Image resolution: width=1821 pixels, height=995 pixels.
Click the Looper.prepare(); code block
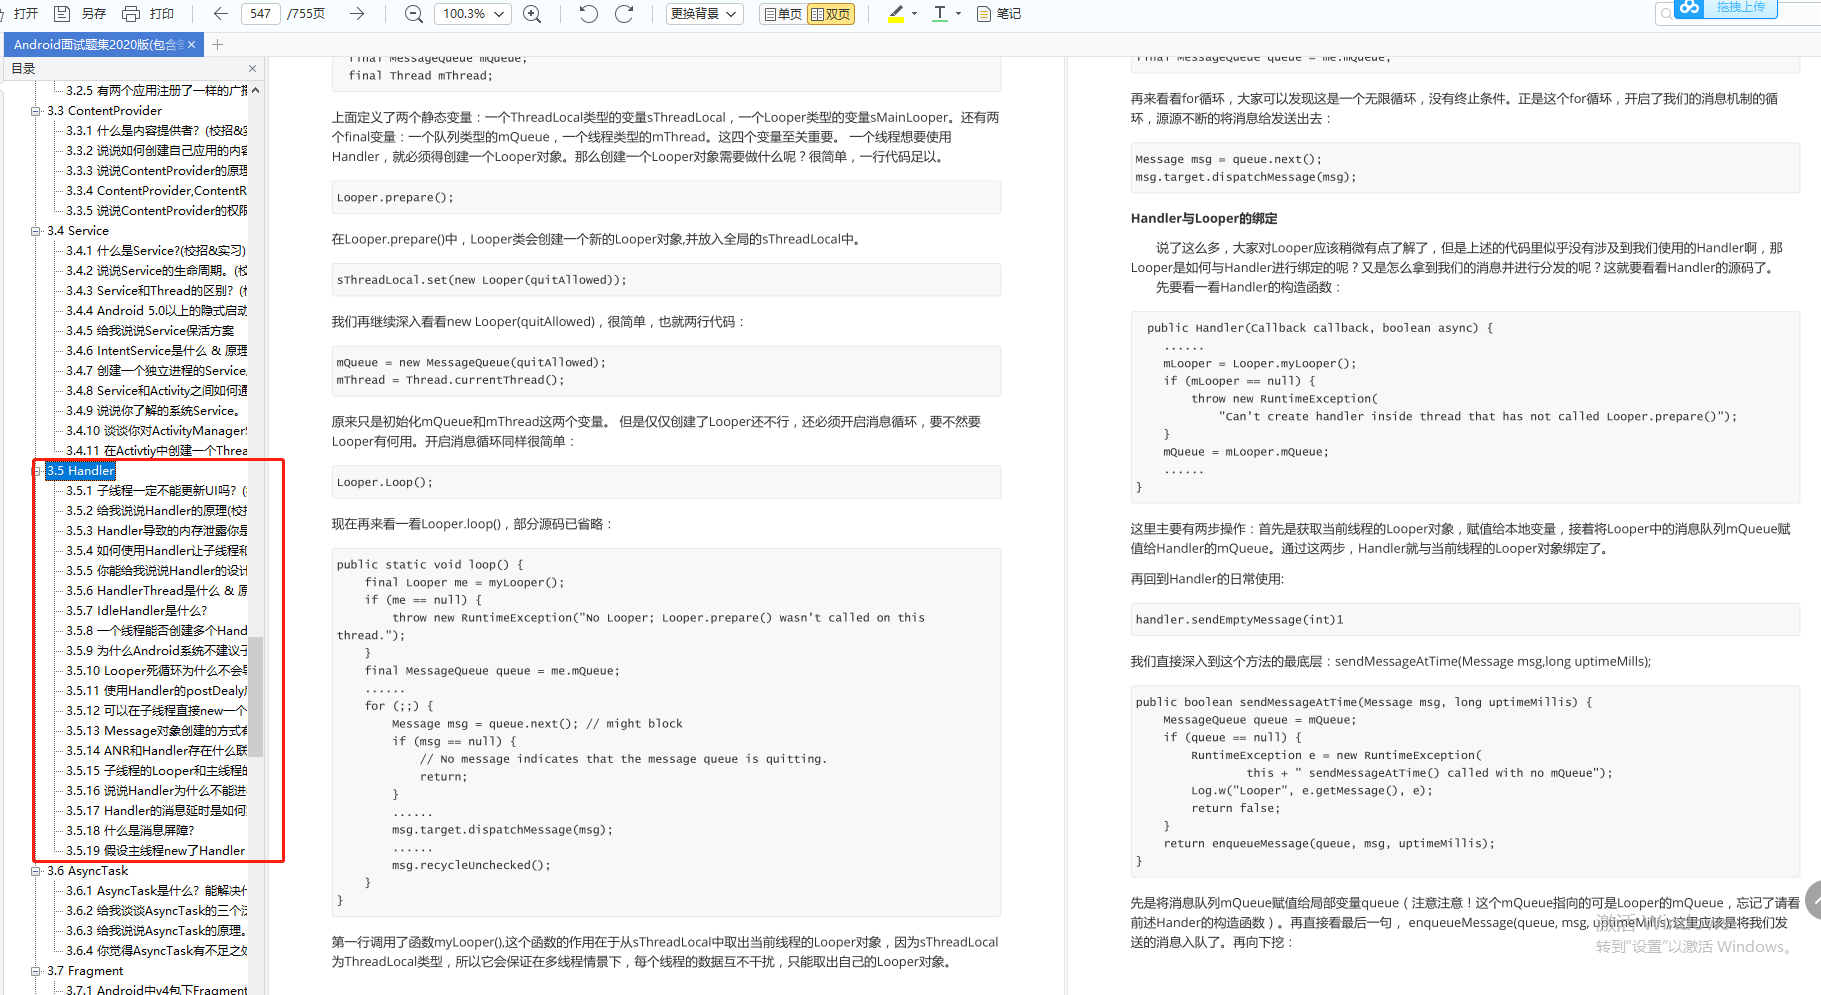point(666,198)
